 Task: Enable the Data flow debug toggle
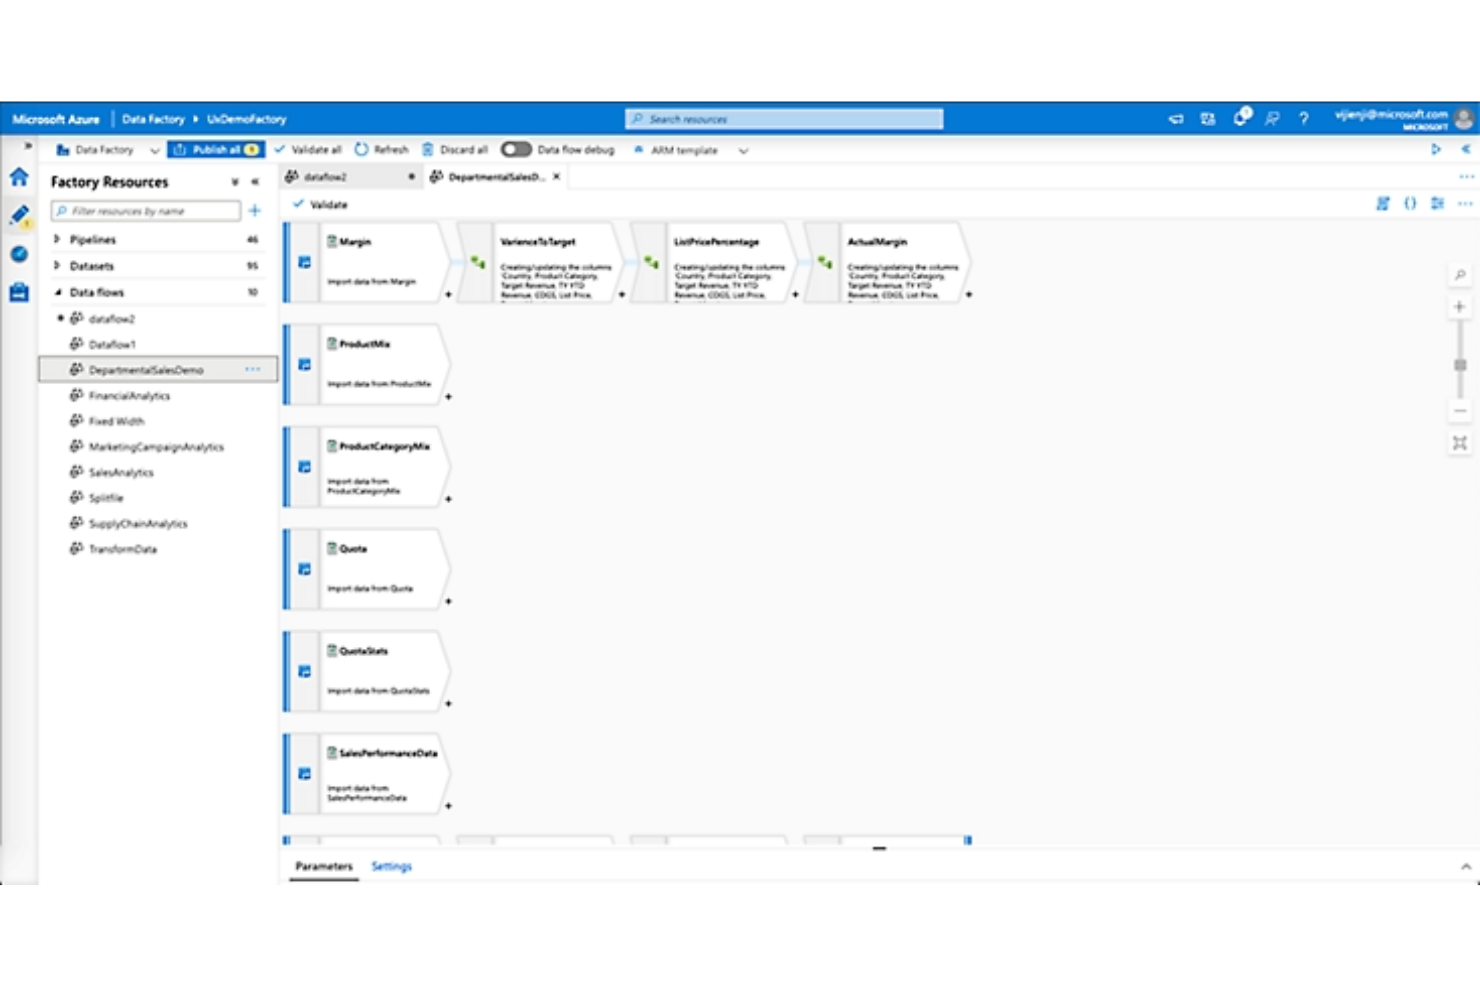(x=516, y=149)
